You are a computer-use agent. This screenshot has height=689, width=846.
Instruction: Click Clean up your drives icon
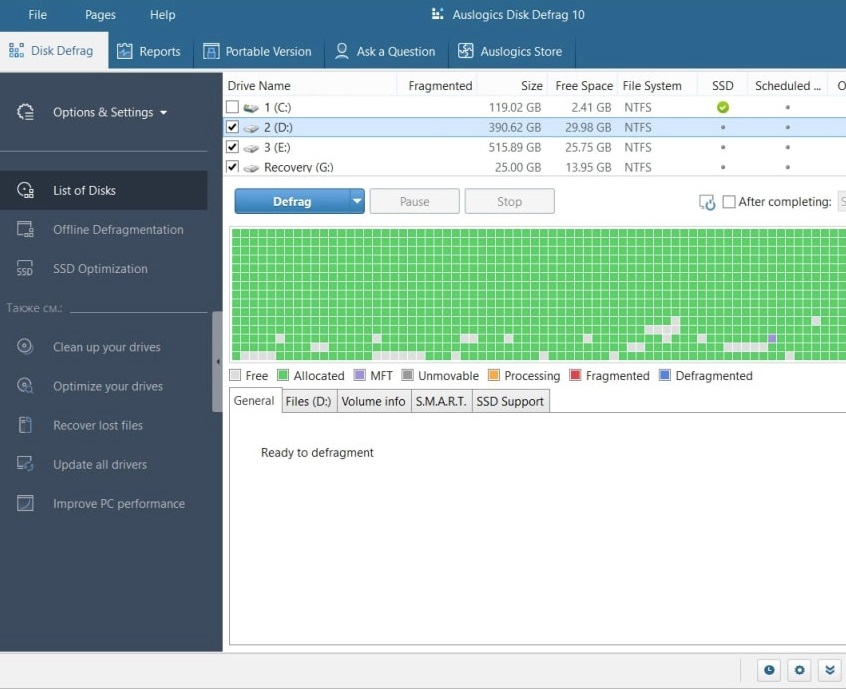coord(26,347)
